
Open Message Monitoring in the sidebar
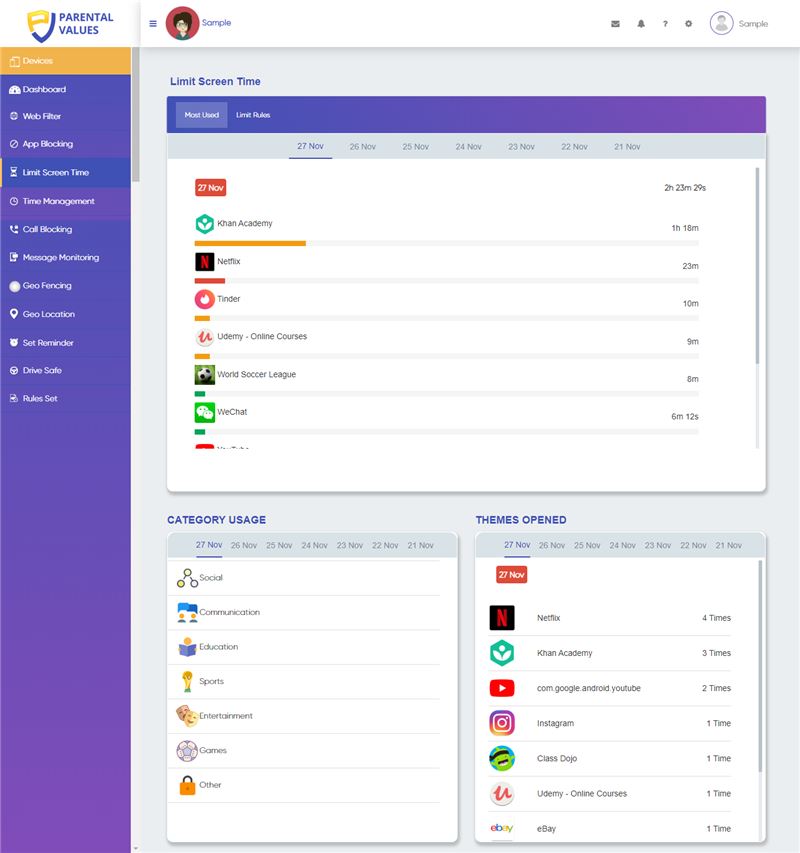click(x=65, y=257)
